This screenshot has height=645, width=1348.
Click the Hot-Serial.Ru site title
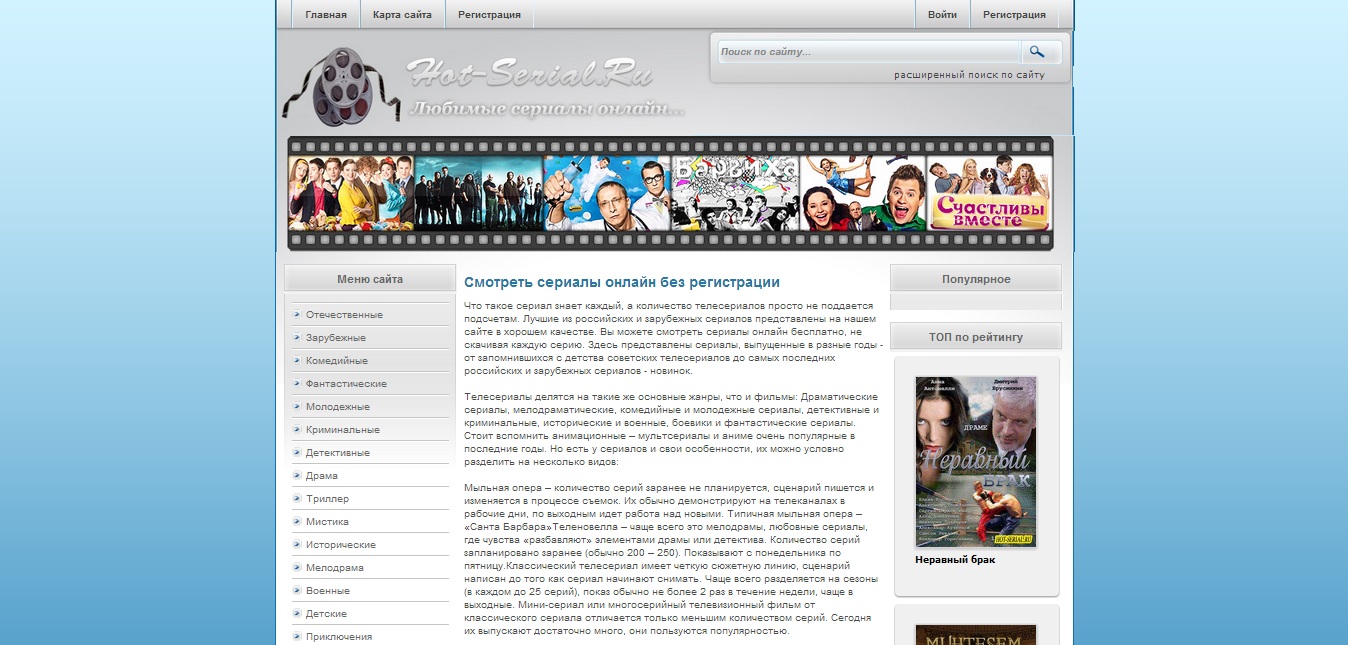[x=529, y=74]
